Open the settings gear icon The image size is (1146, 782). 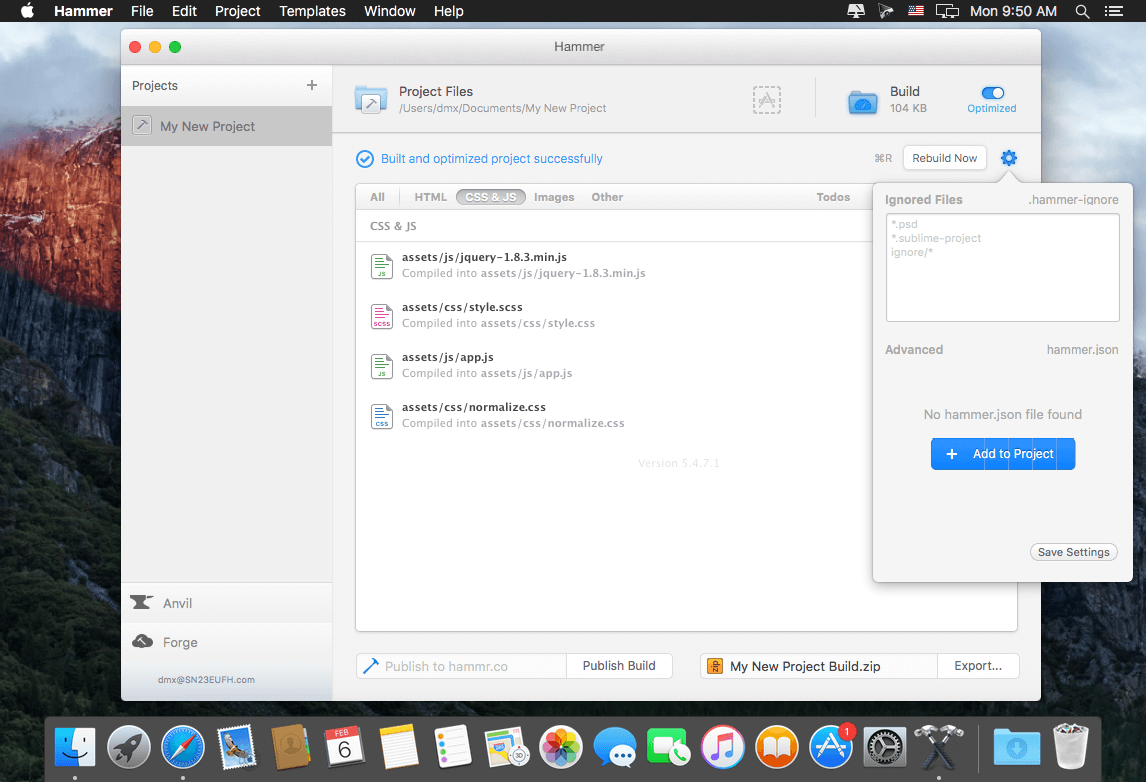1009,158
